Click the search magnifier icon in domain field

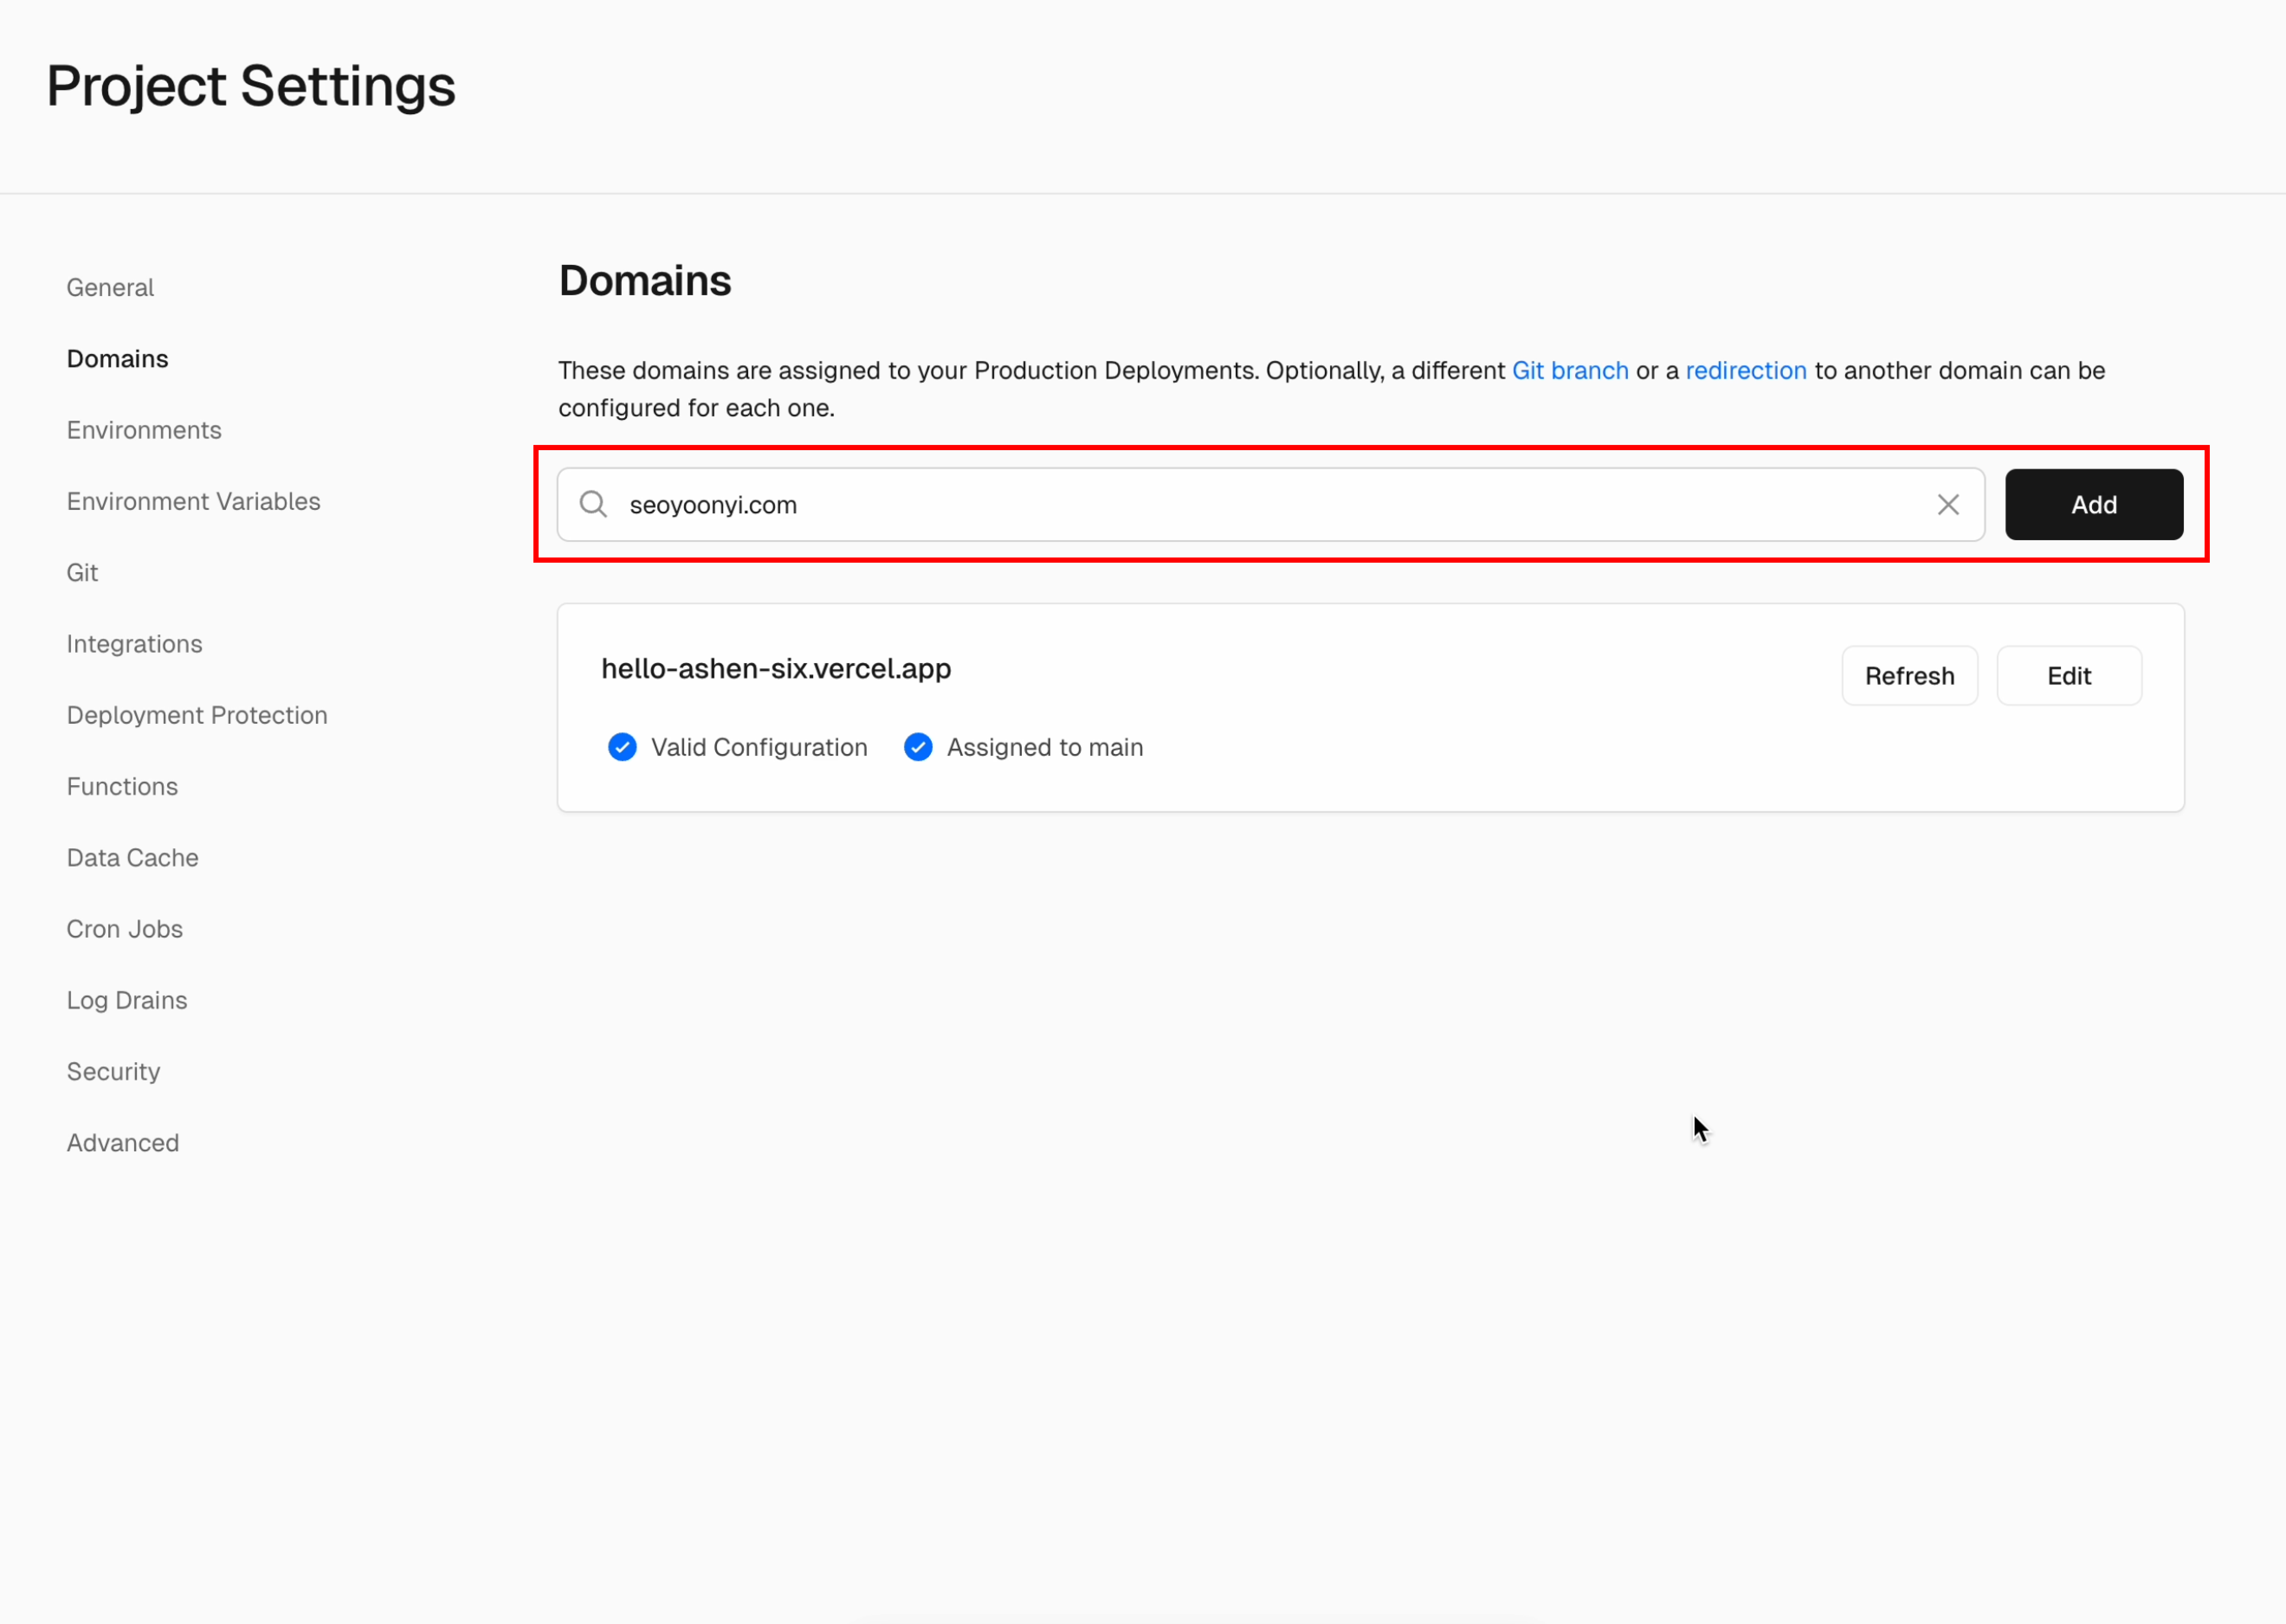[594, 504]
